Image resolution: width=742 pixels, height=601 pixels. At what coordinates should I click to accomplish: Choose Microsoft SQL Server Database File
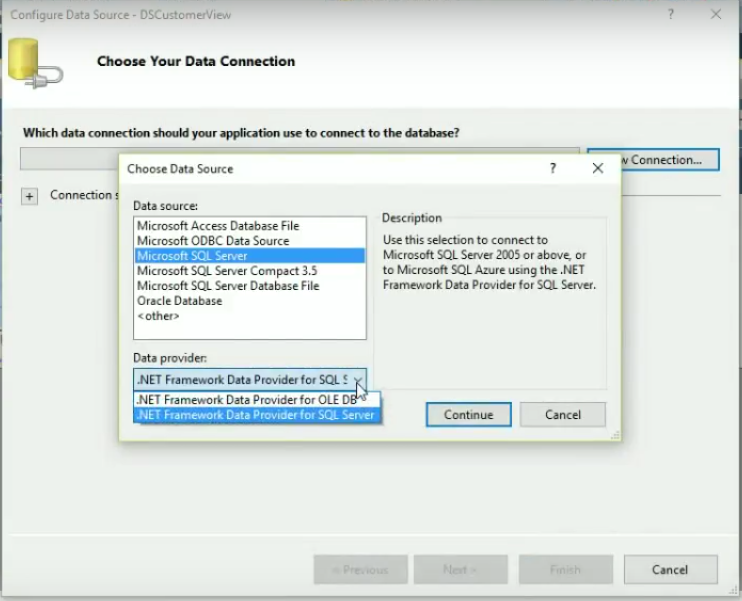(250, 286)
